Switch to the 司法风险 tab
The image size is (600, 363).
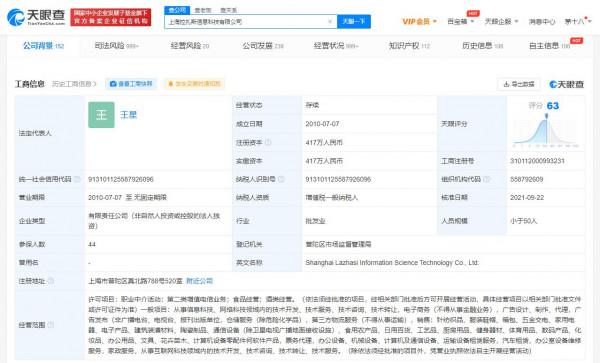(116, 46)
